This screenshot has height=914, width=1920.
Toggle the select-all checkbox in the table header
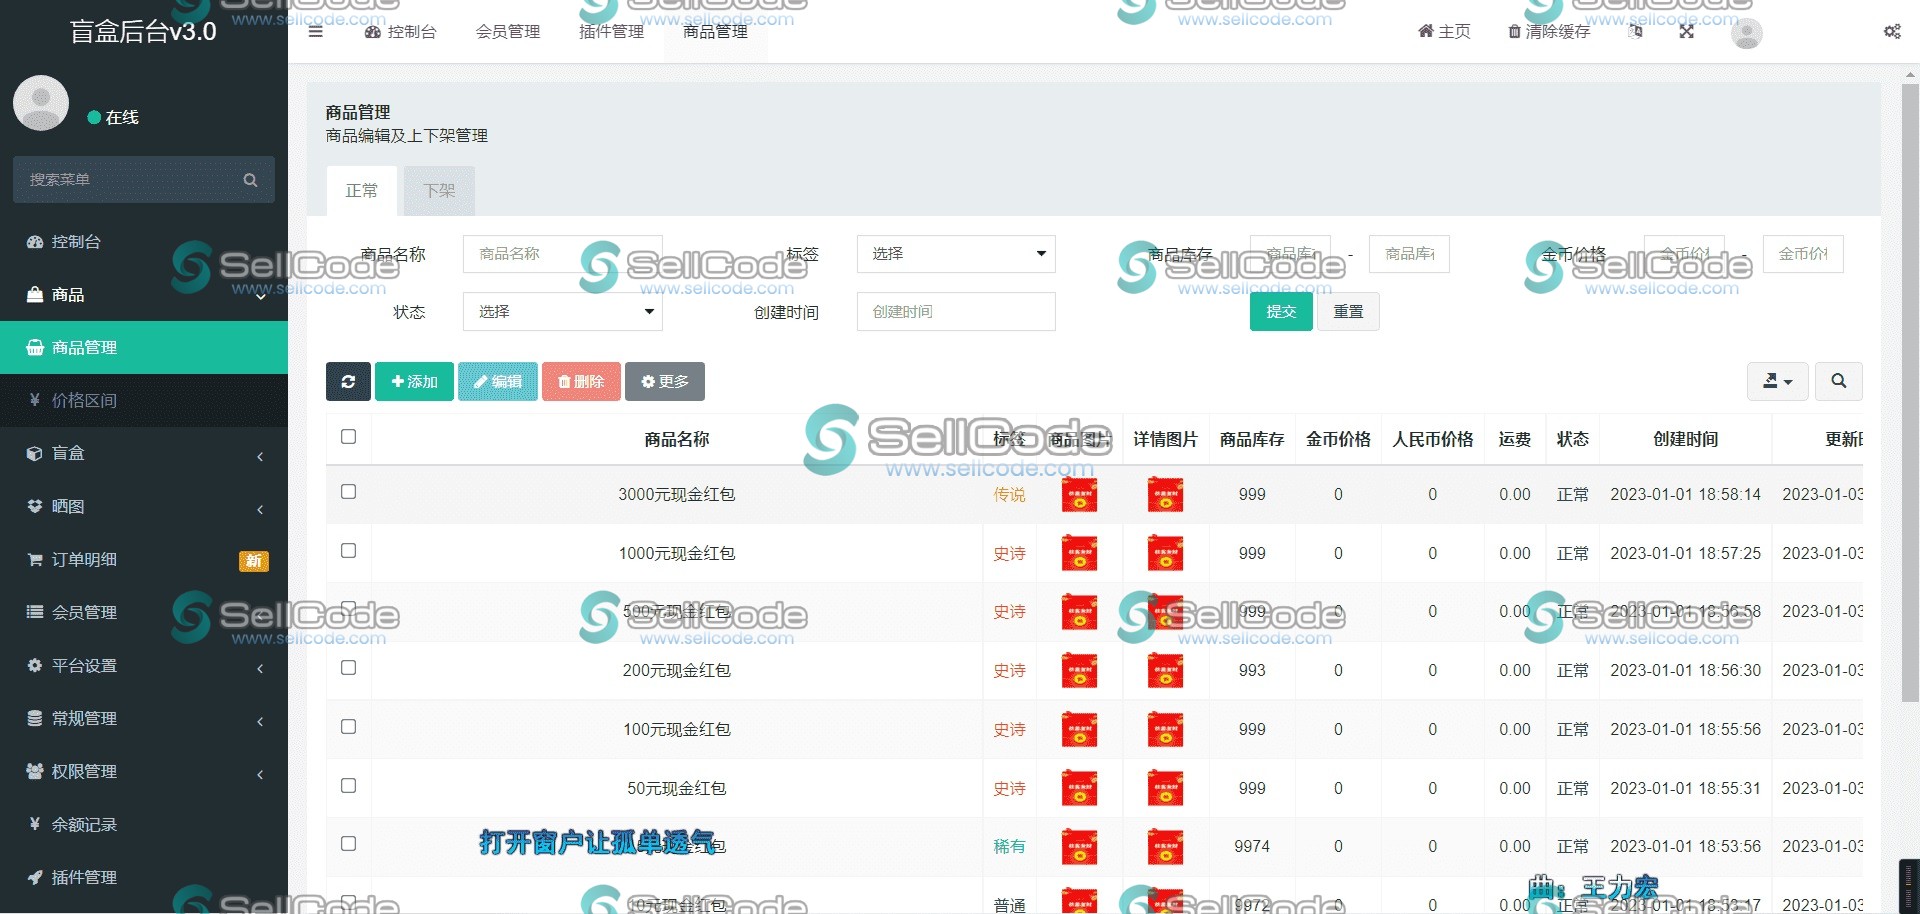coord(348,437)
